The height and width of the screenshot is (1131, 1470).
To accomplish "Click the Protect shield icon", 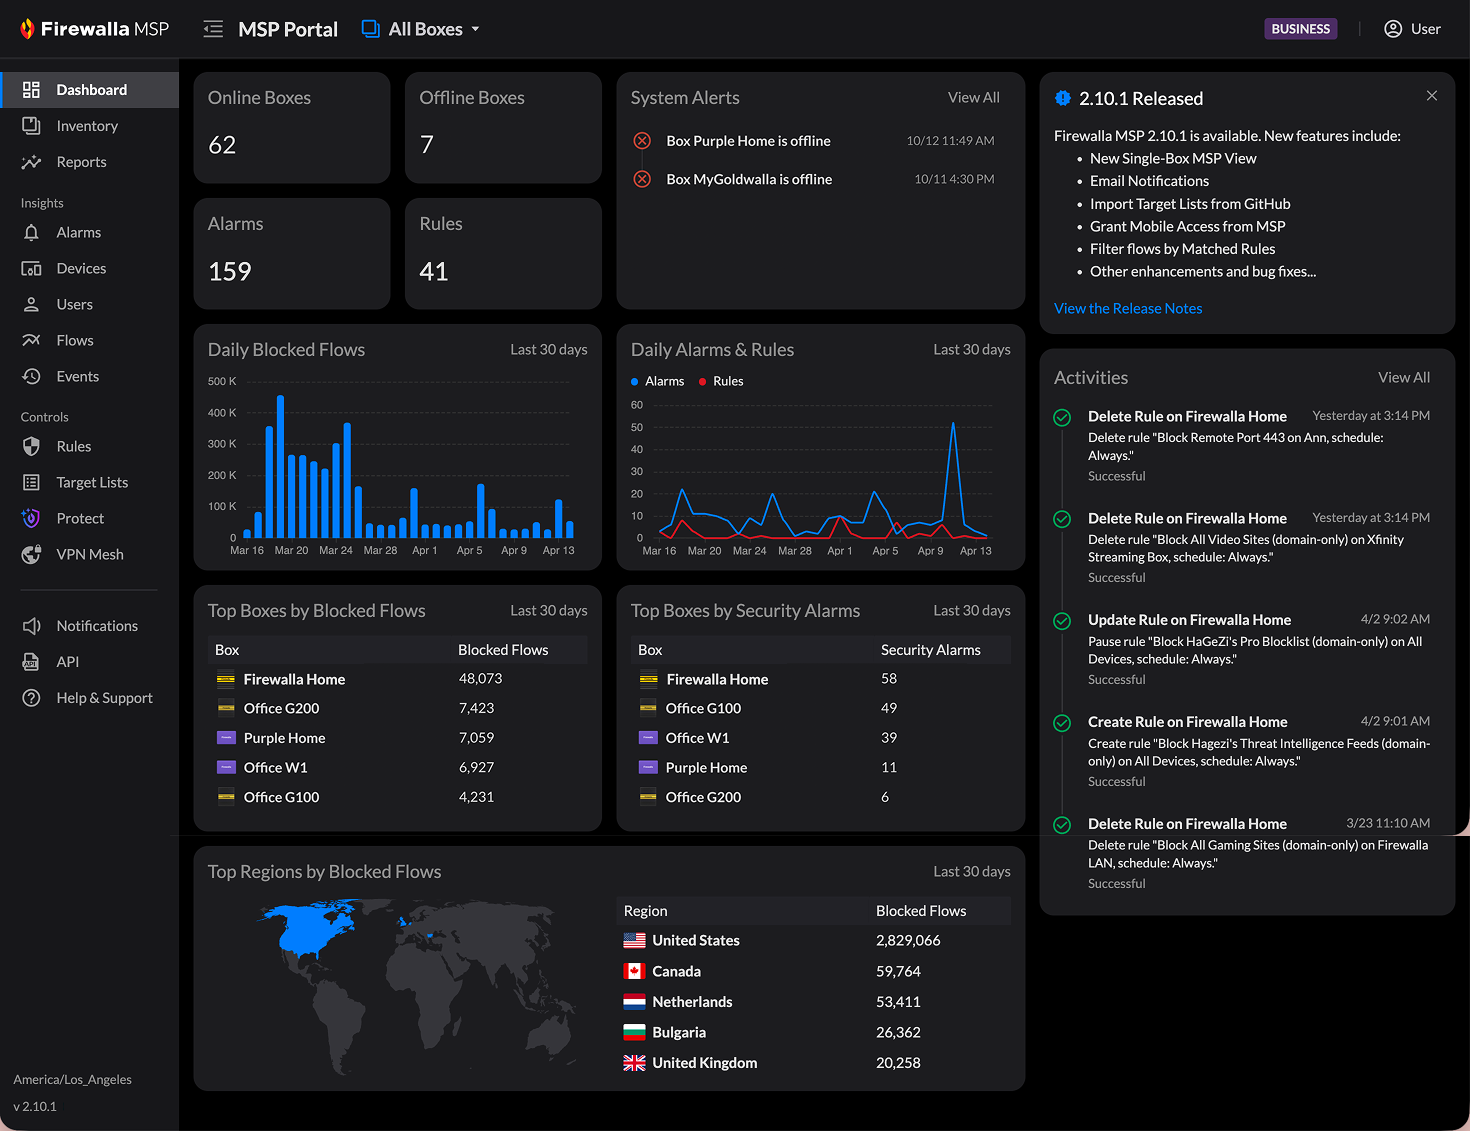I will pyautogui.click(x=31, y=519).
